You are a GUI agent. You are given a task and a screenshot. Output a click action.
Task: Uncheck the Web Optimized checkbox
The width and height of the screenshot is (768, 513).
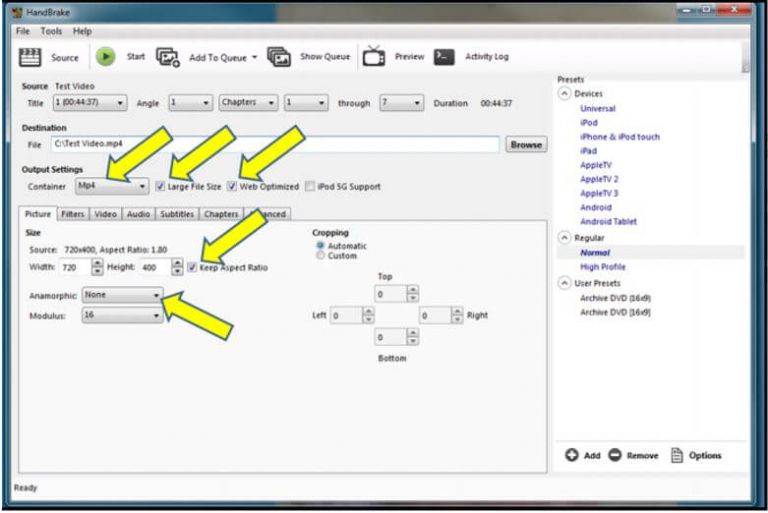point(233,186)
